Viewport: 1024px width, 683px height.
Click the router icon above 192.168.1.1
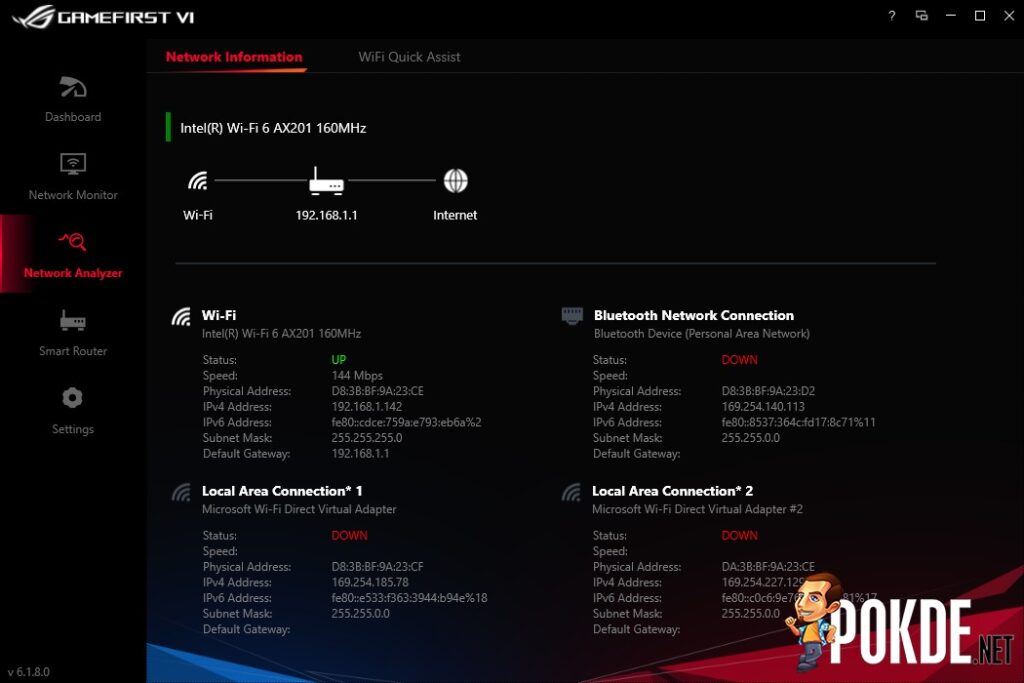326,182
